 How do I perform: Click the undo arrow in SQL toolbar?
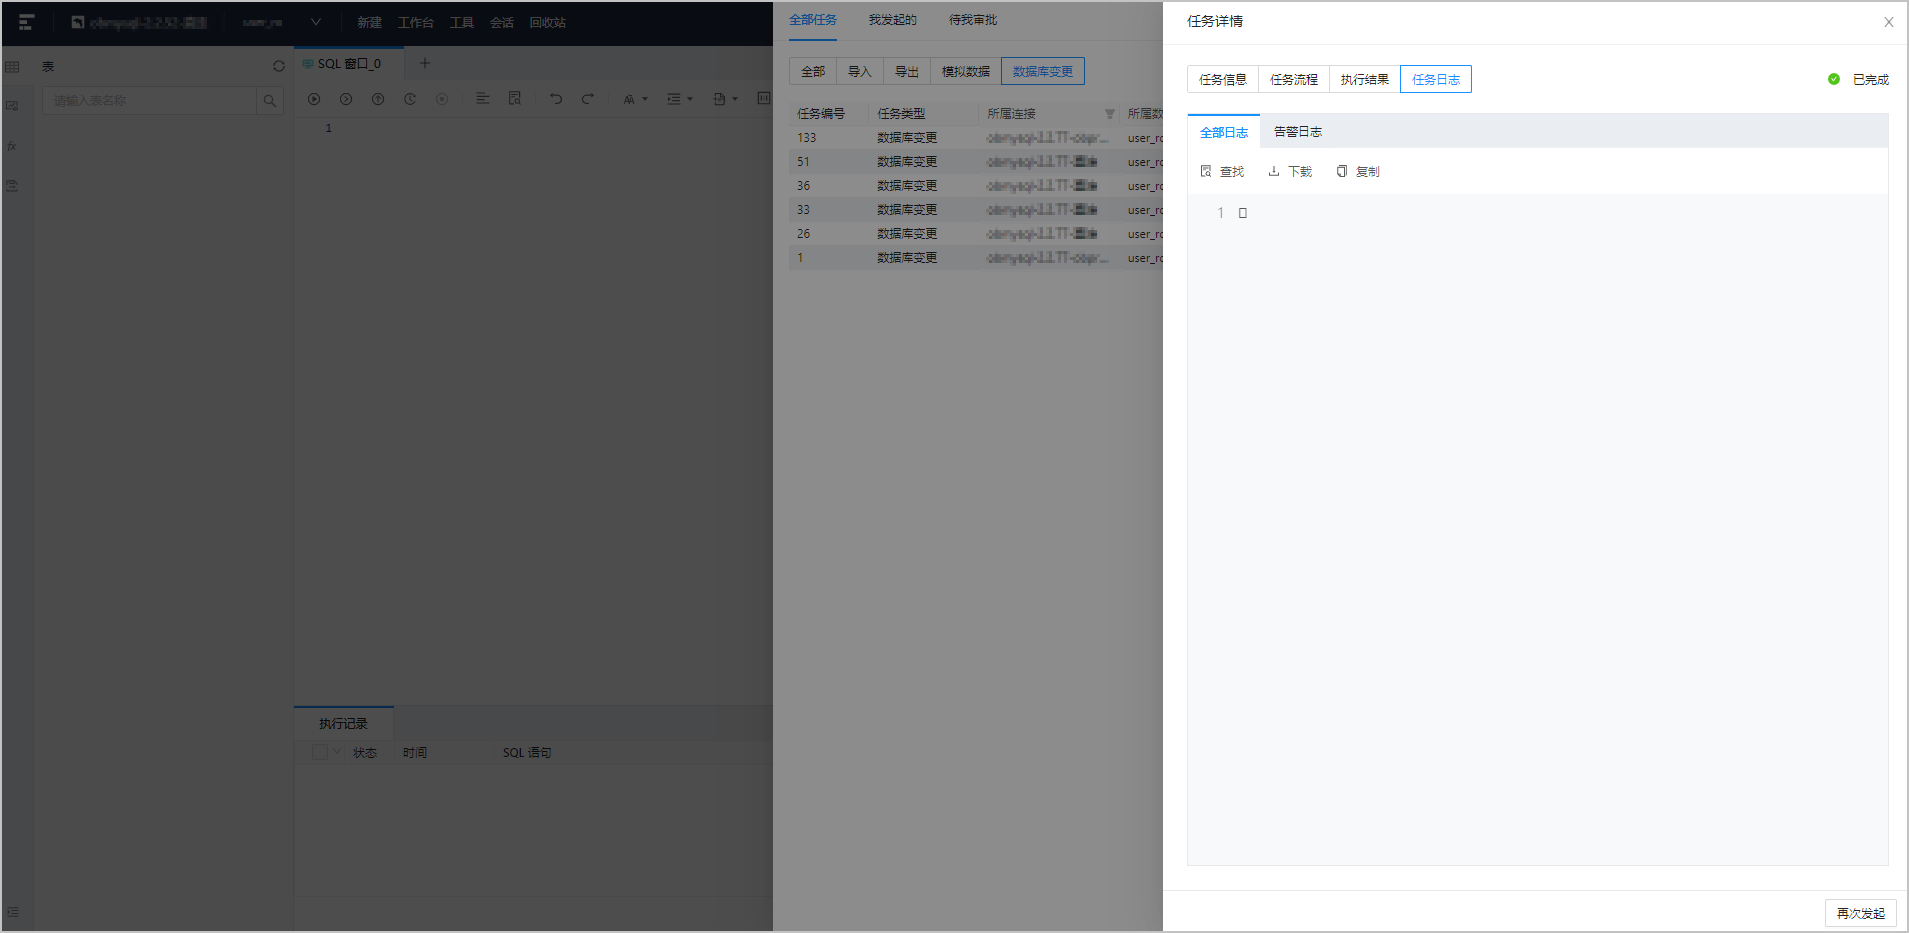click(x=556, y=99)
